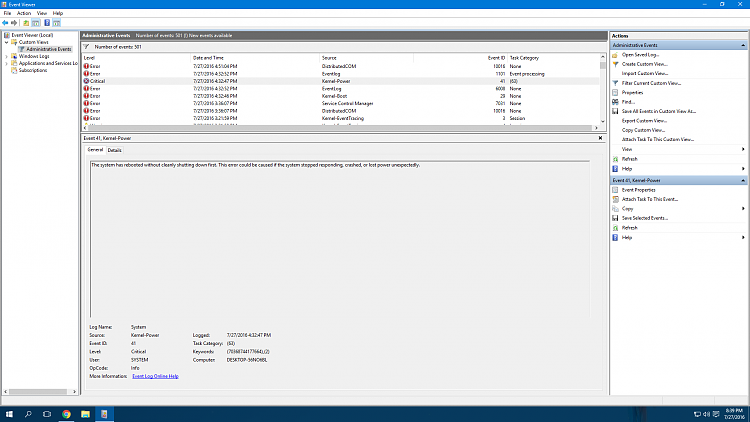Collapse the Custom Views tree node
Screen dimensions: 750x422
(7, 42)
